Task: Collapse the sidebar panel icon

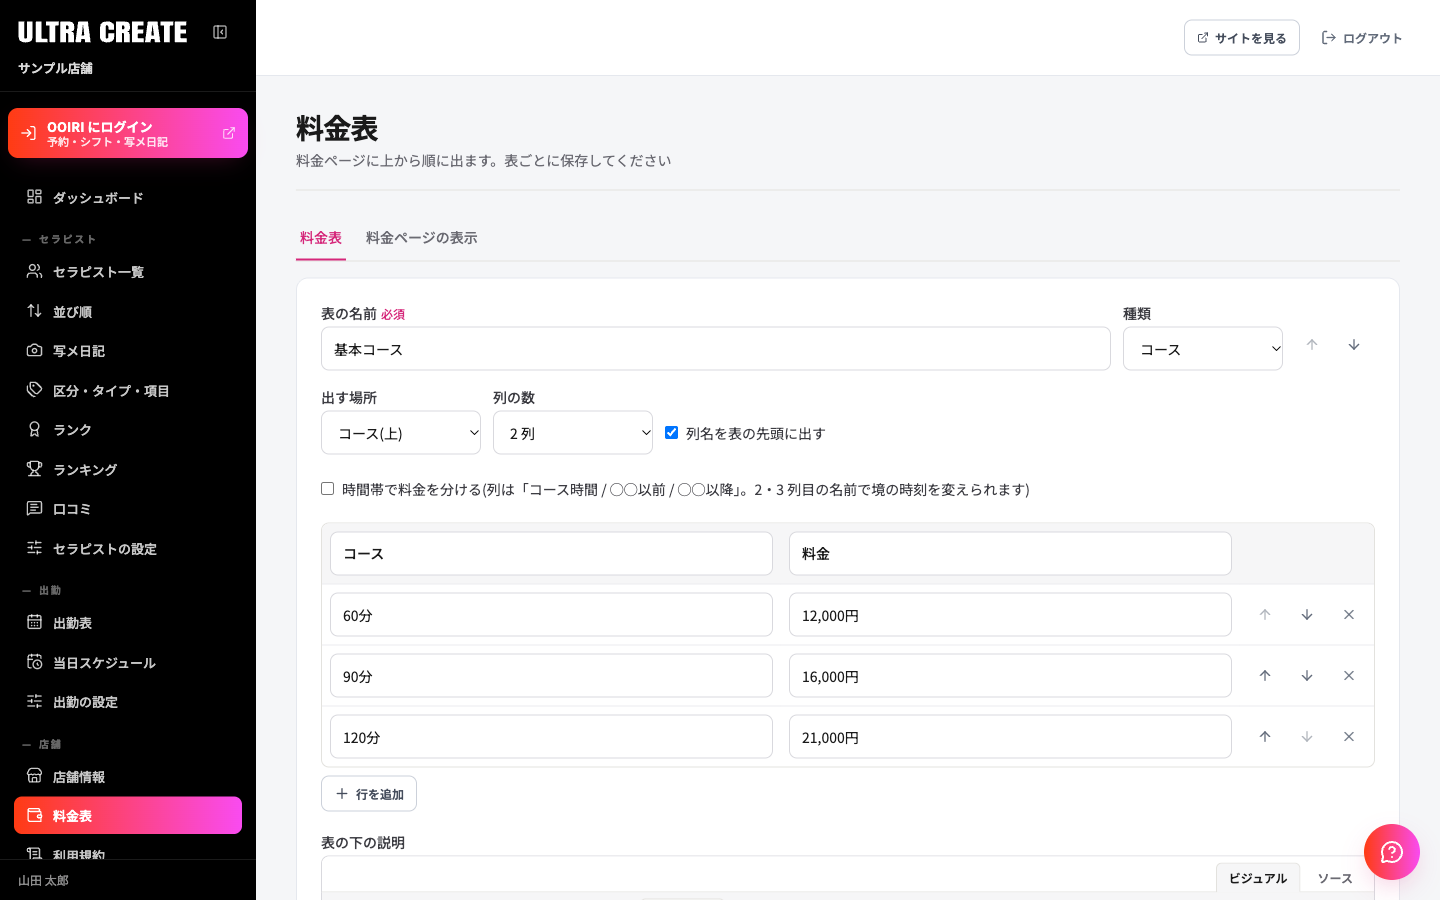Action: click(x=220, y=32)
